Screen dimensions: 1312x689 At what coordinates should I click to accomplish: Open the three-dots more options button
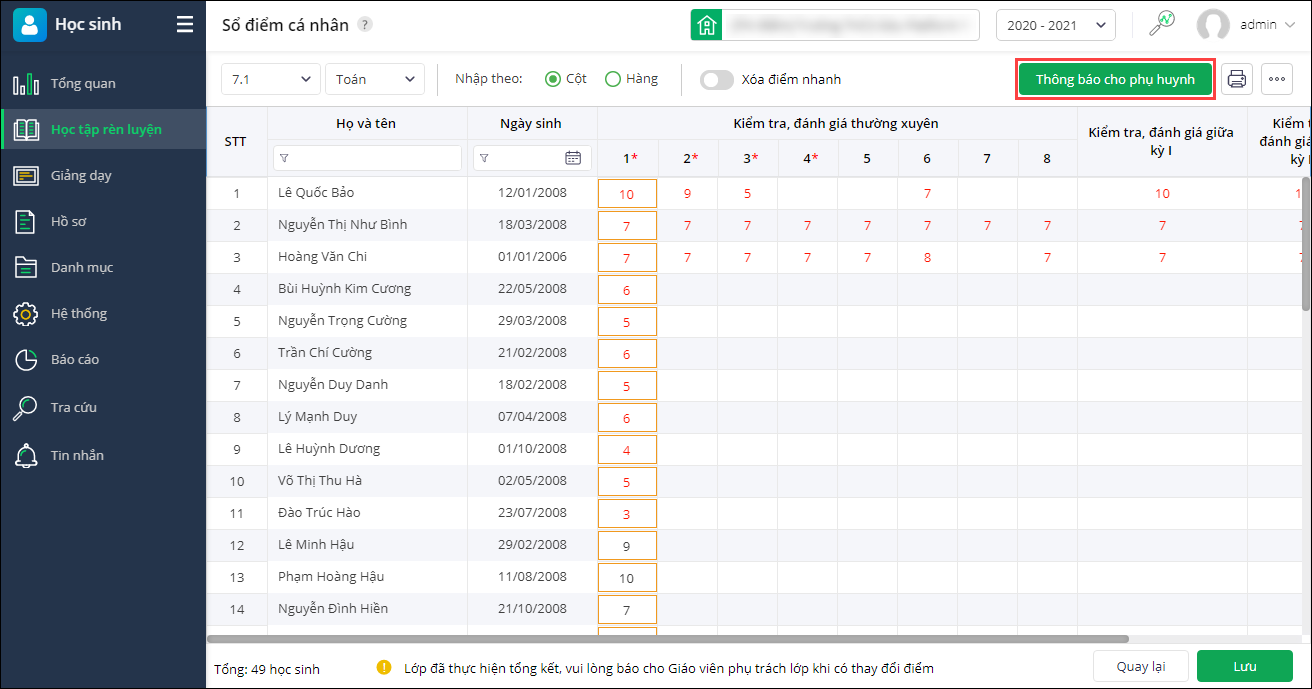click(x=1276, y=80)
